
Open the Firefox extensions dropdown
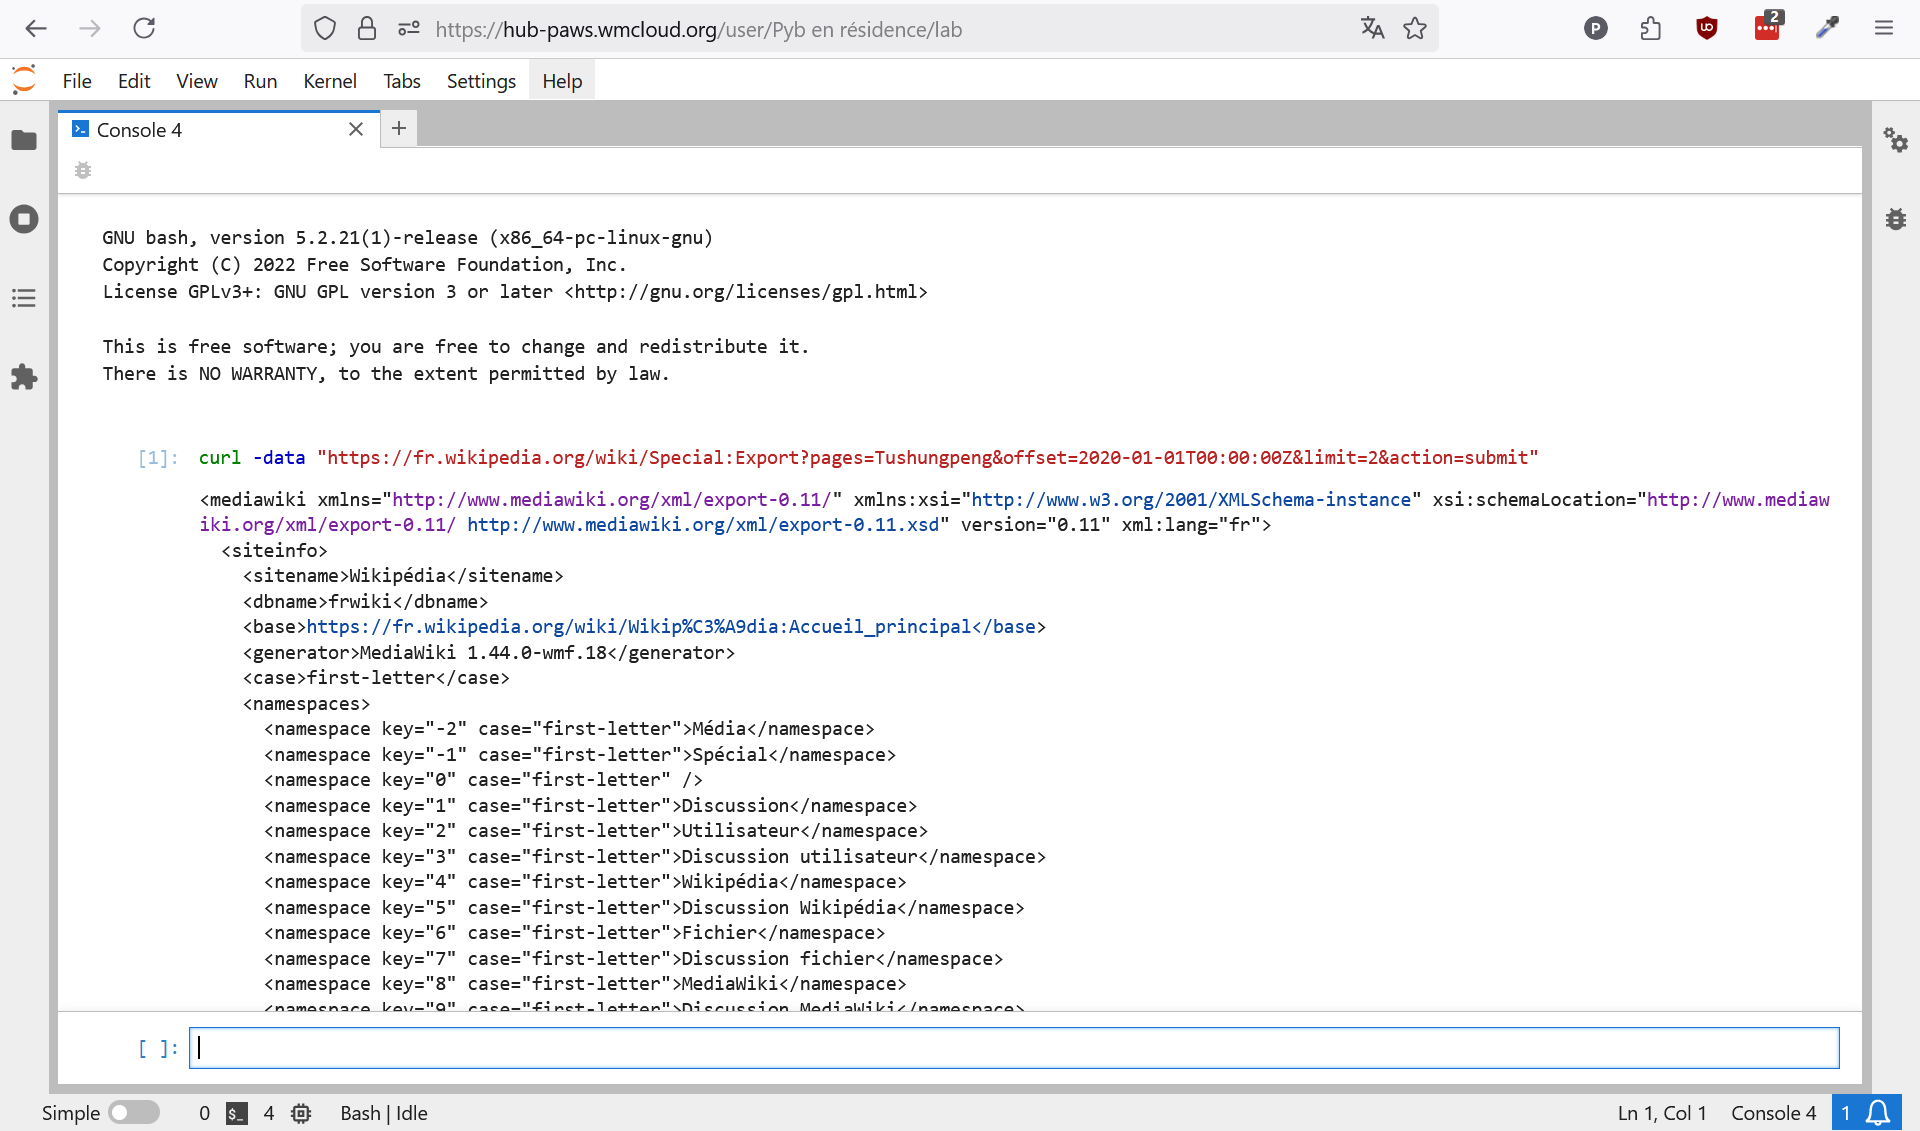1650,28
